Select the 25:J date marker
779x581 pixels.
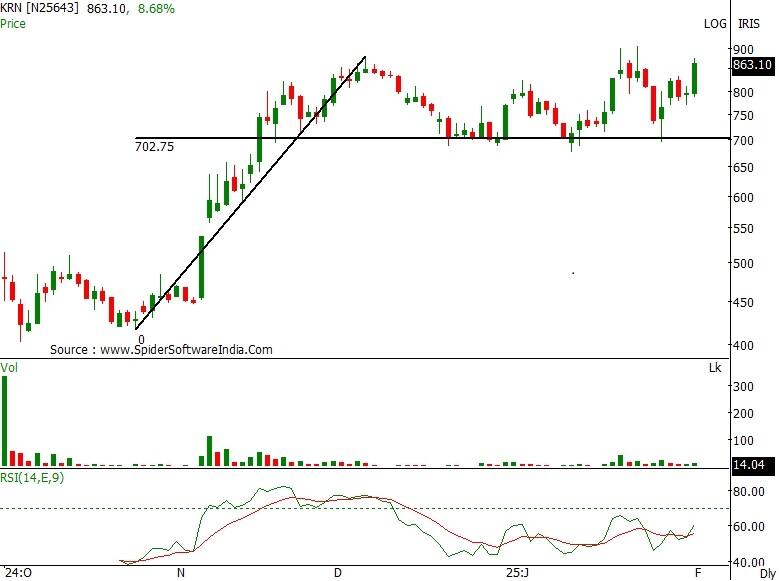coord(516,573)
